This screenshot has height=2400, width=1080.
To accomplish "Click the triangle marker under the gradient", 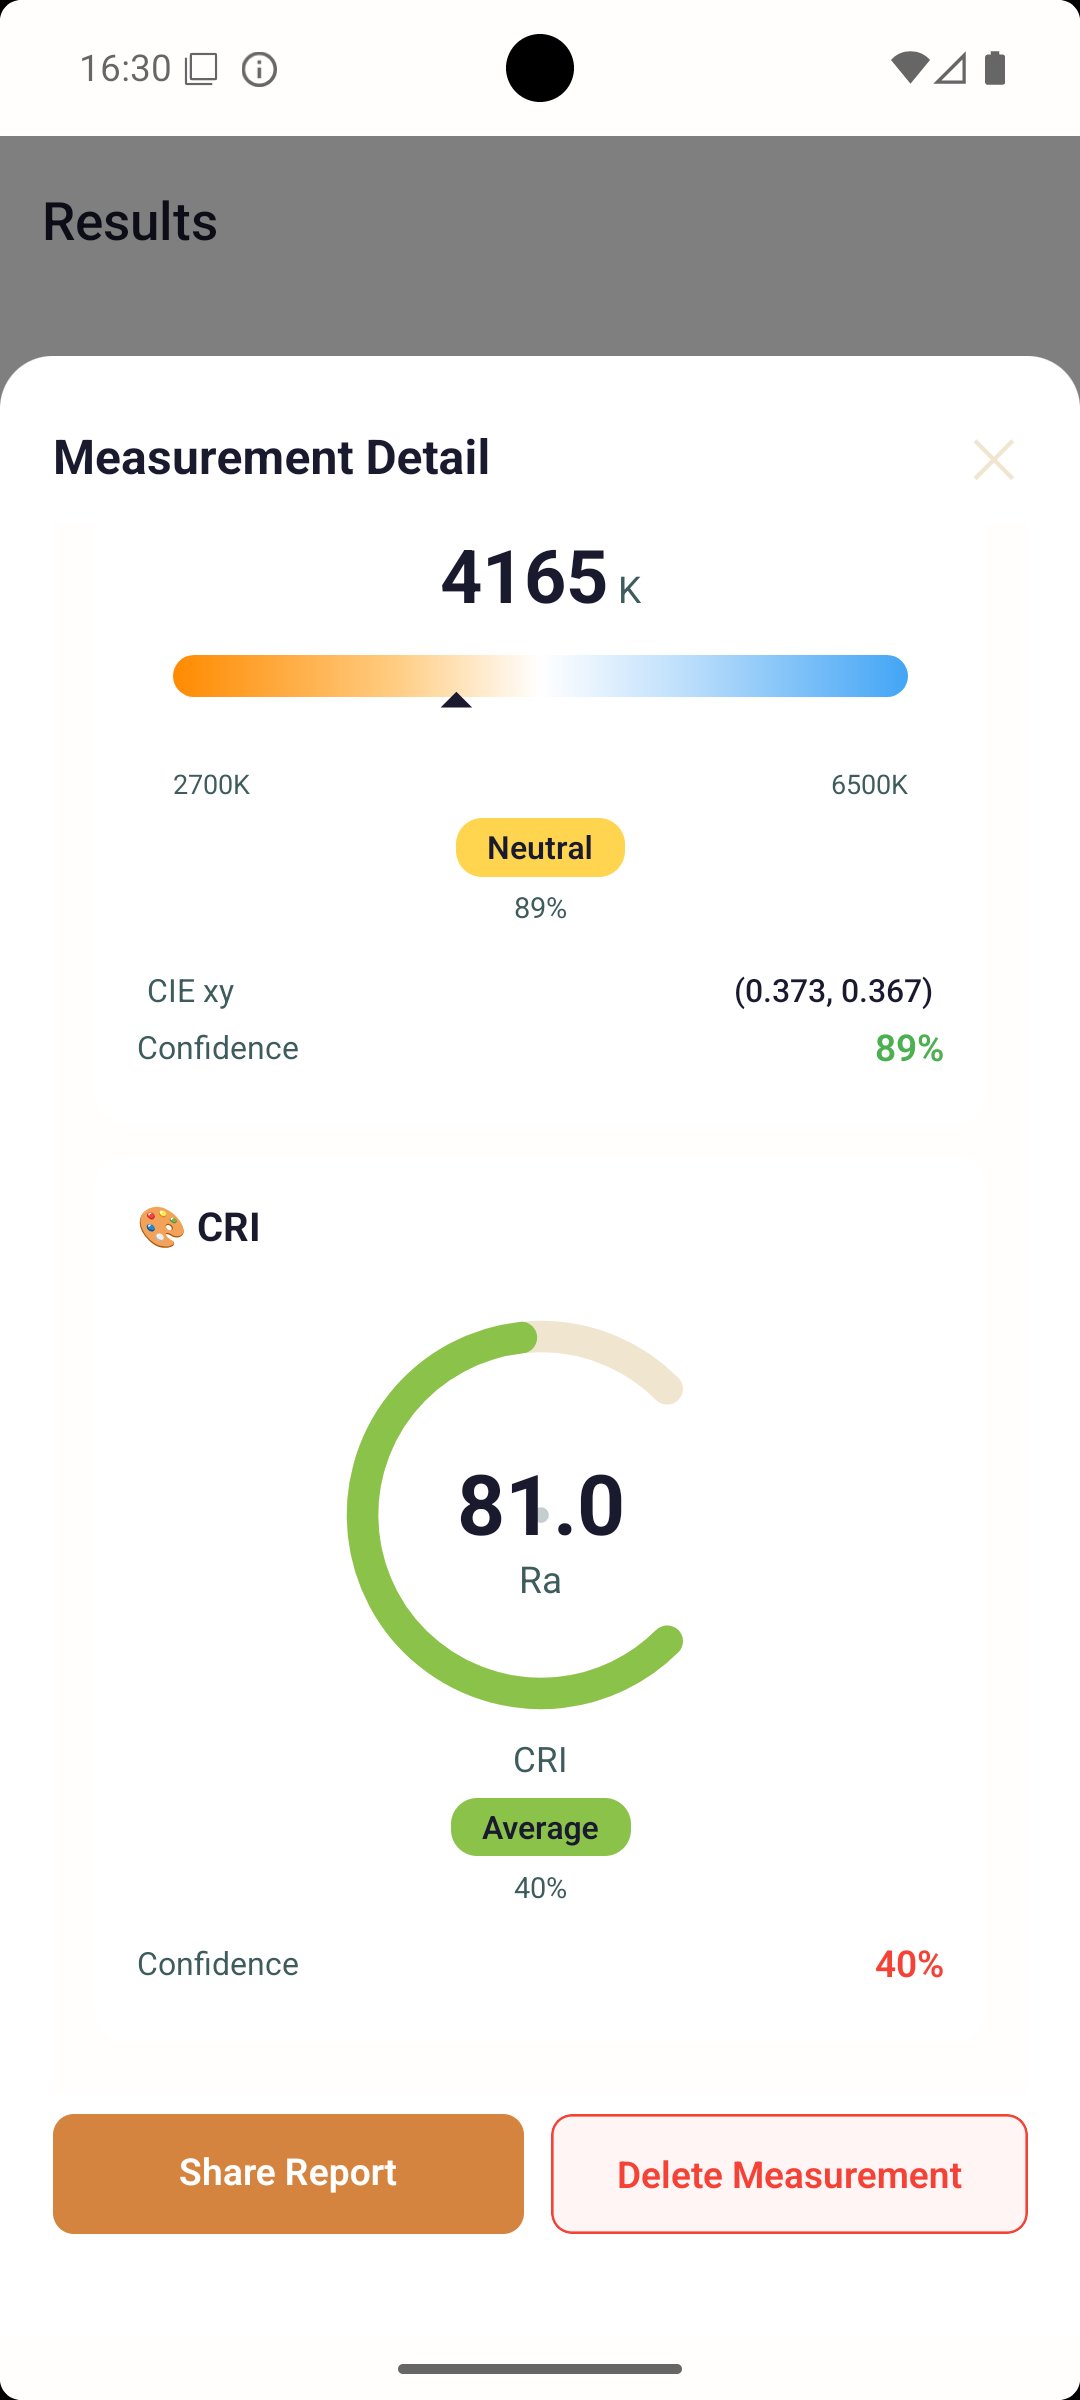I will pos(456,700).
